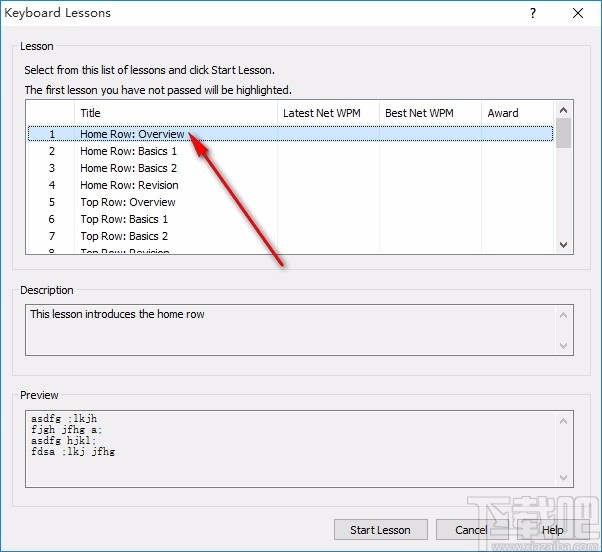The height and width of the screenshot is (552, 602).
Task: Click the Best Net WPM column header
Action: pyautogui.click(x=430, y=113)
